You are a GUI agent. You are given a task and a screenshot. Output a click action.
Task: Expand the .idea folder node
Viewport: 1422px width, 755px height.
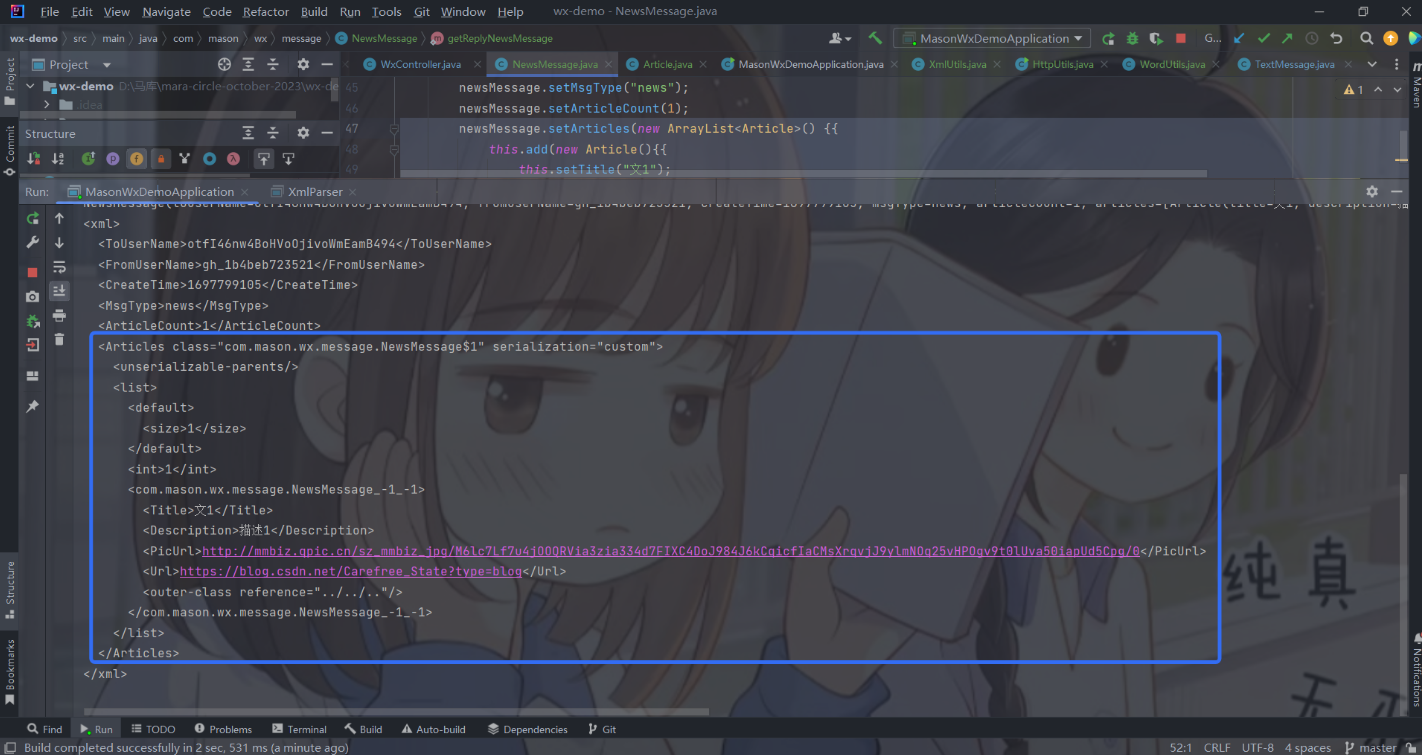point(47,104)
